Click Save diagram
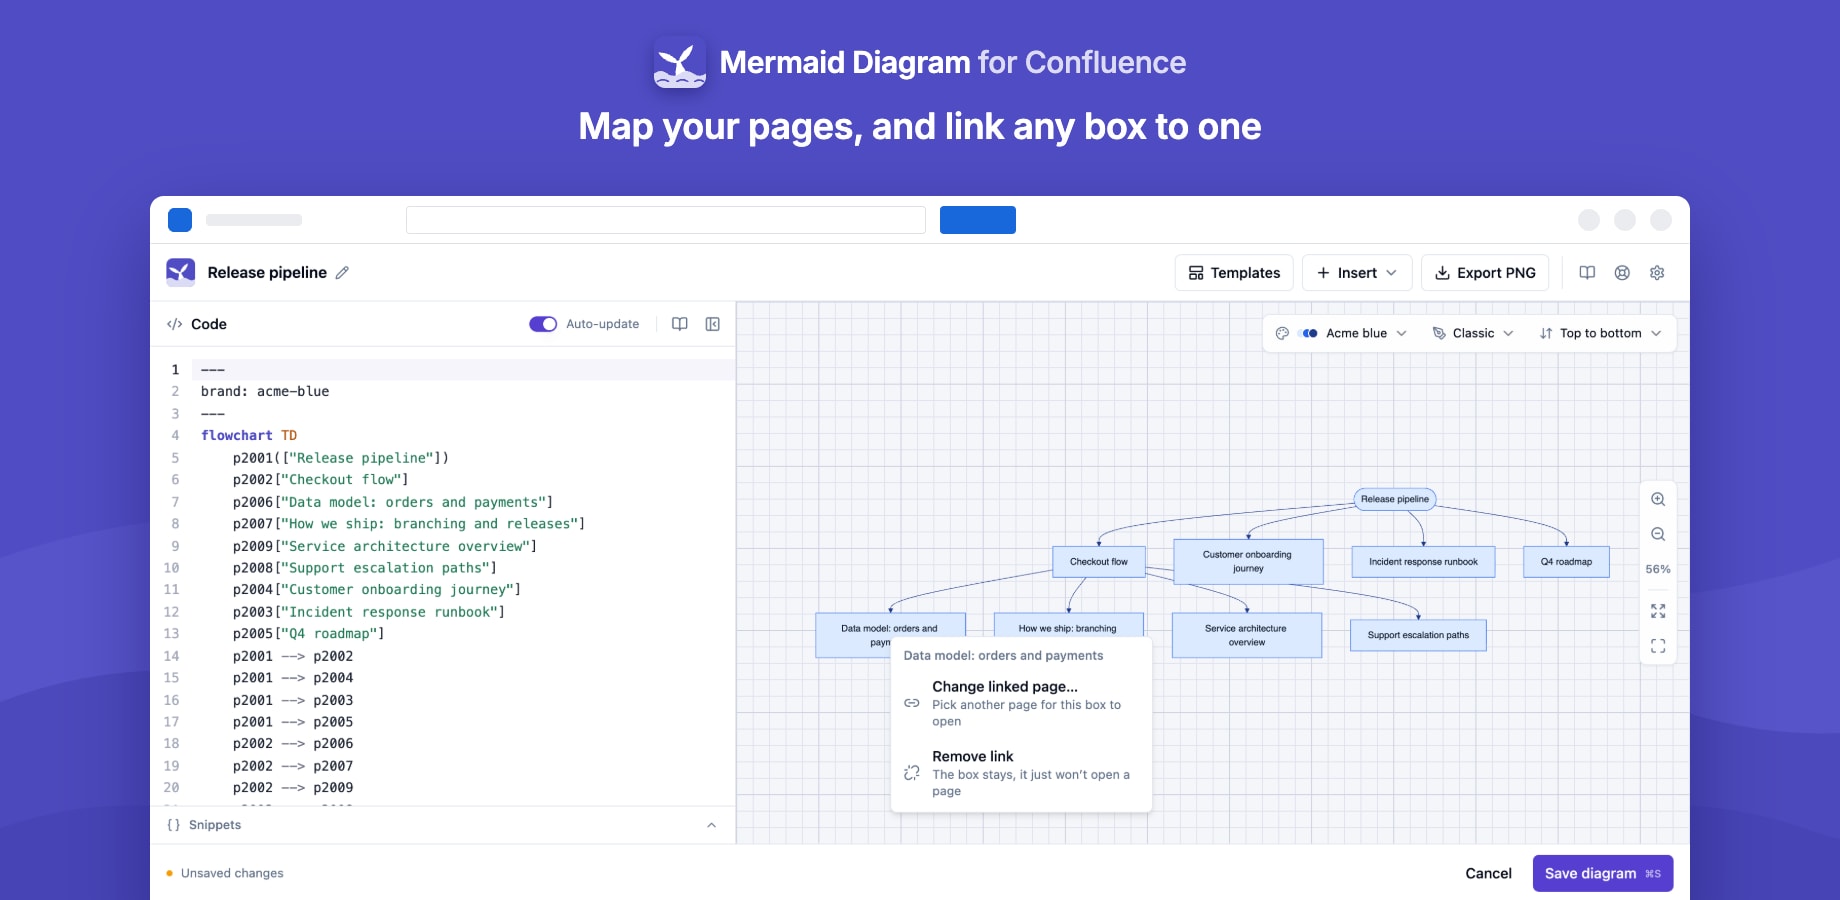Screen dimensions: 1840x900 pos(1603,873)
